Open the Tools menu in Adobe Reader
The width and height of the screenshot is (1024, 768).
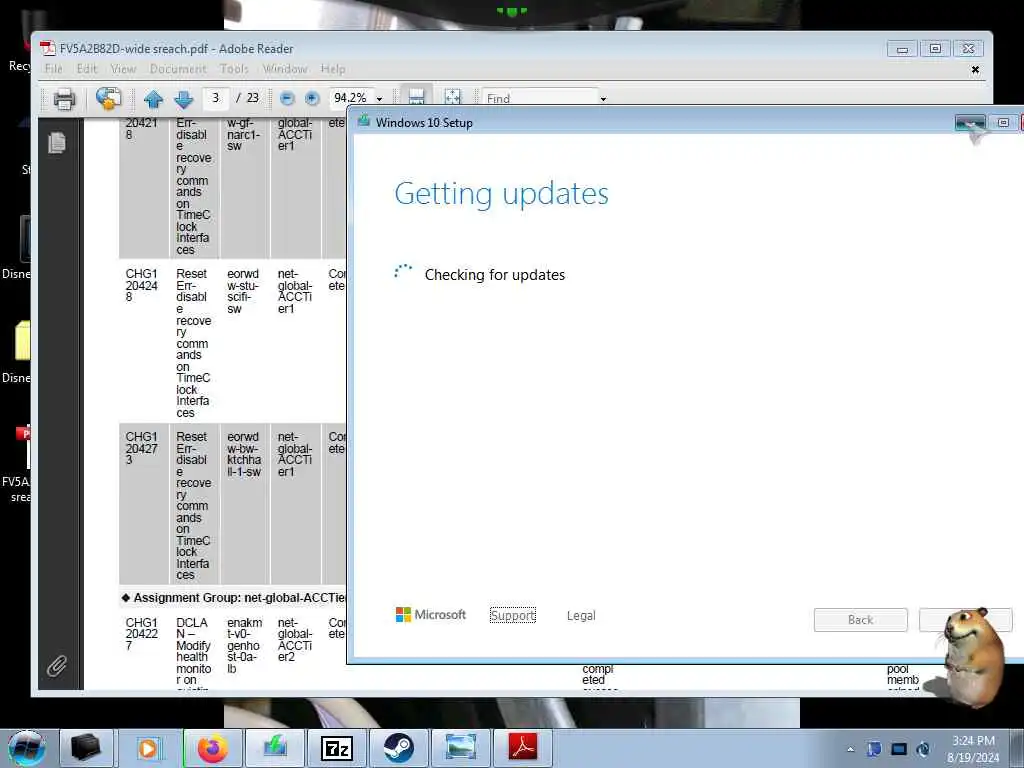(x=234, y=69)
